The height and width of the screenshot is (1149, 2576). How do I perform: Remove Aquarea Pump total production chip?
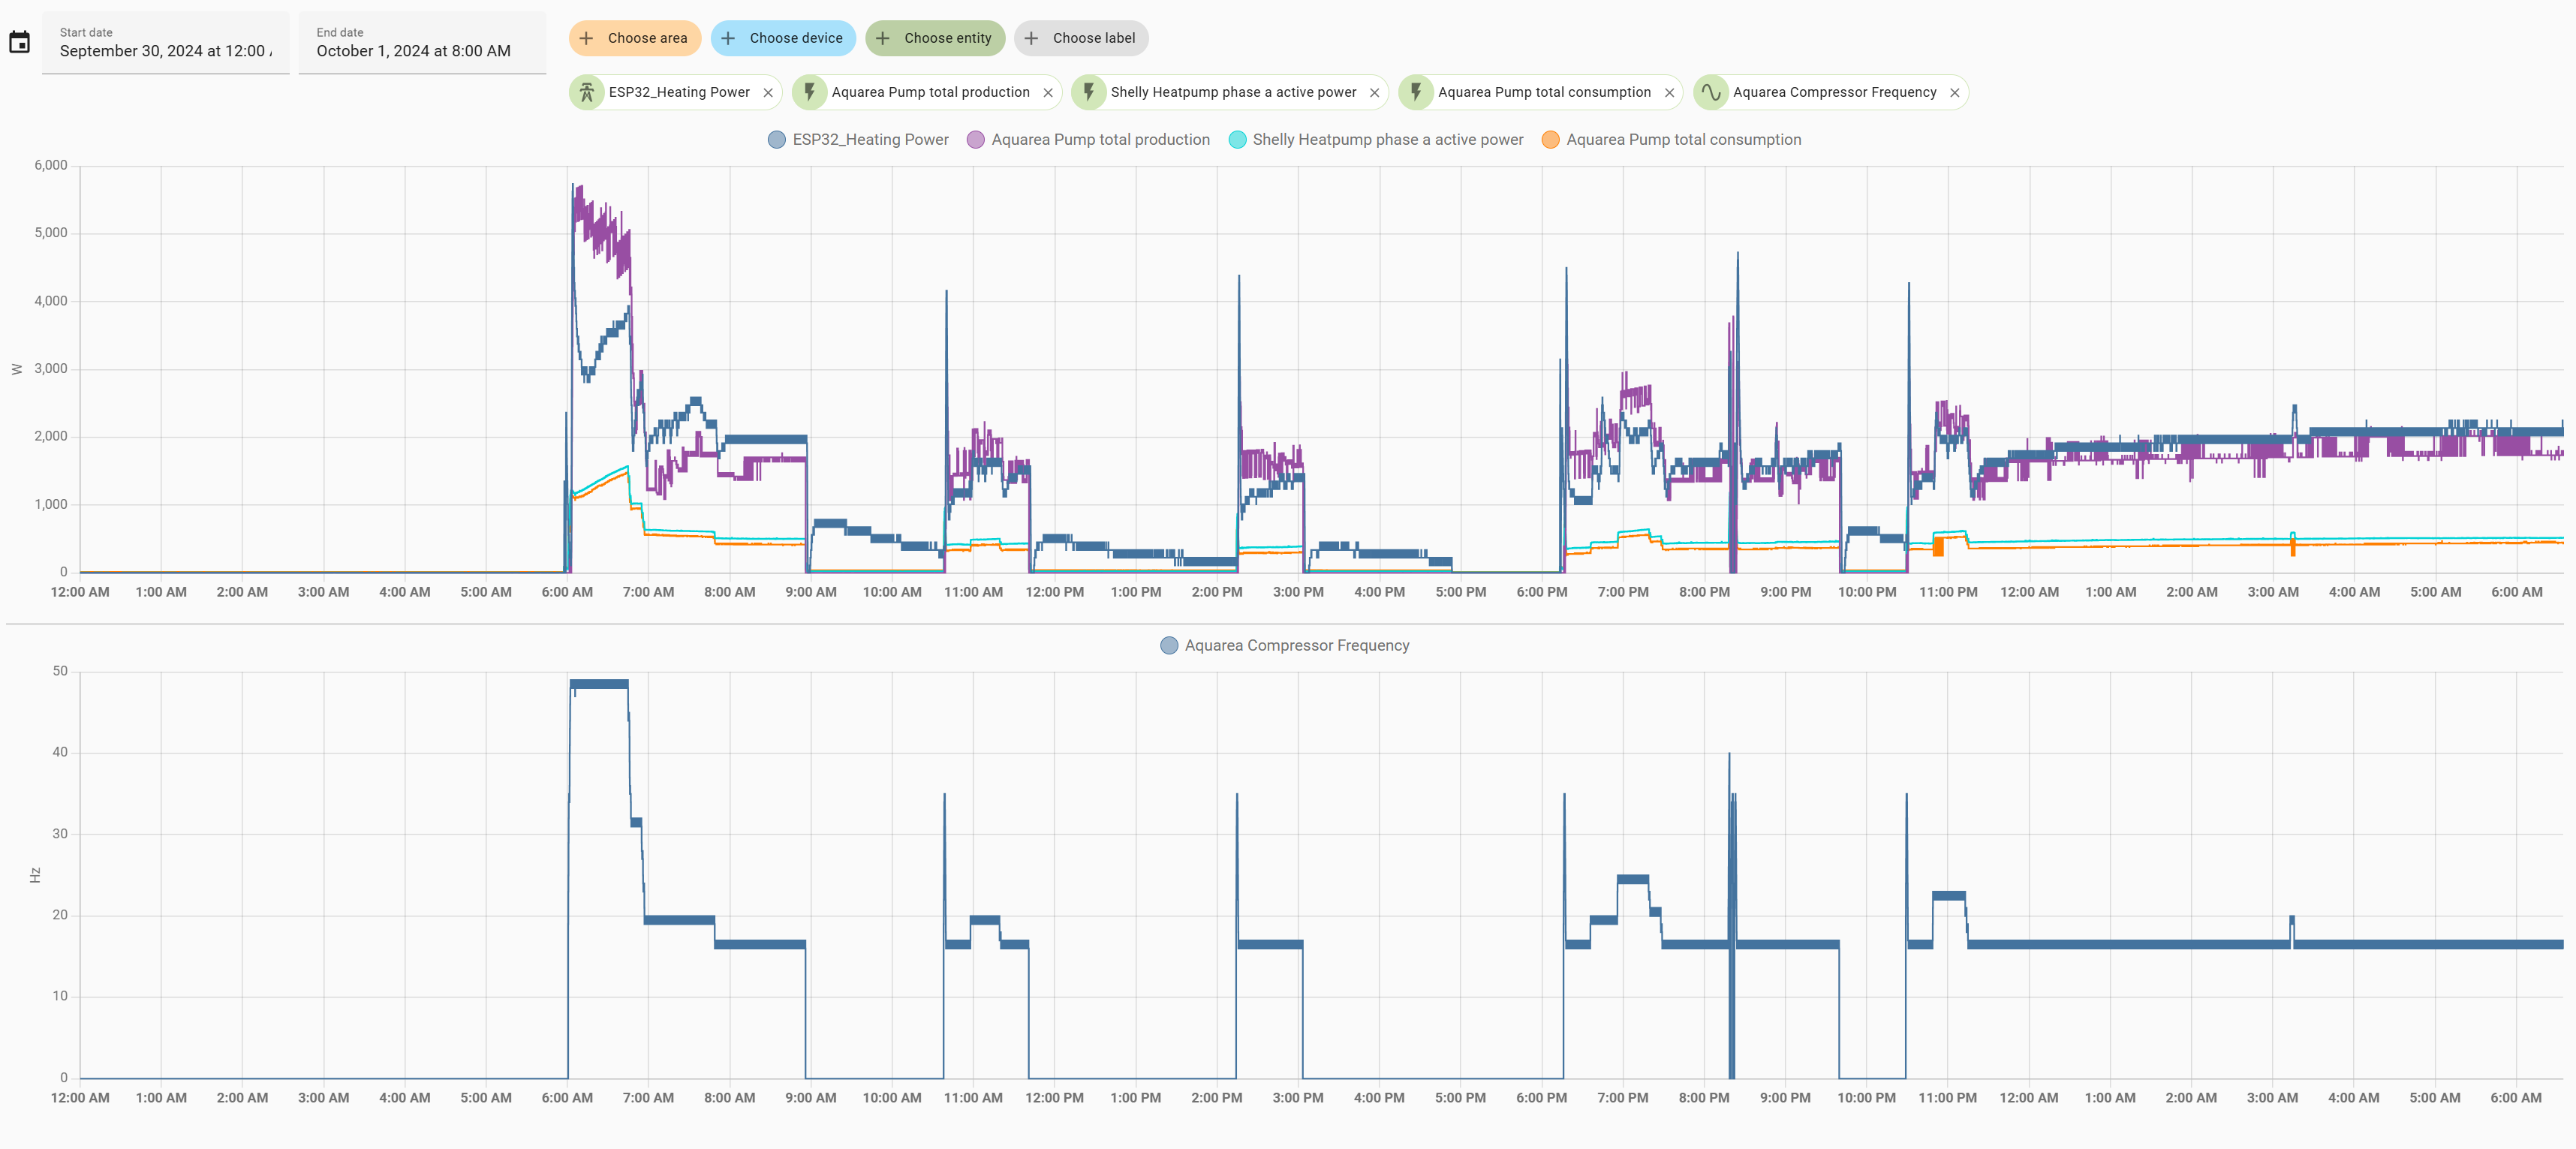pyautogui.click(x=1048, y=93)
